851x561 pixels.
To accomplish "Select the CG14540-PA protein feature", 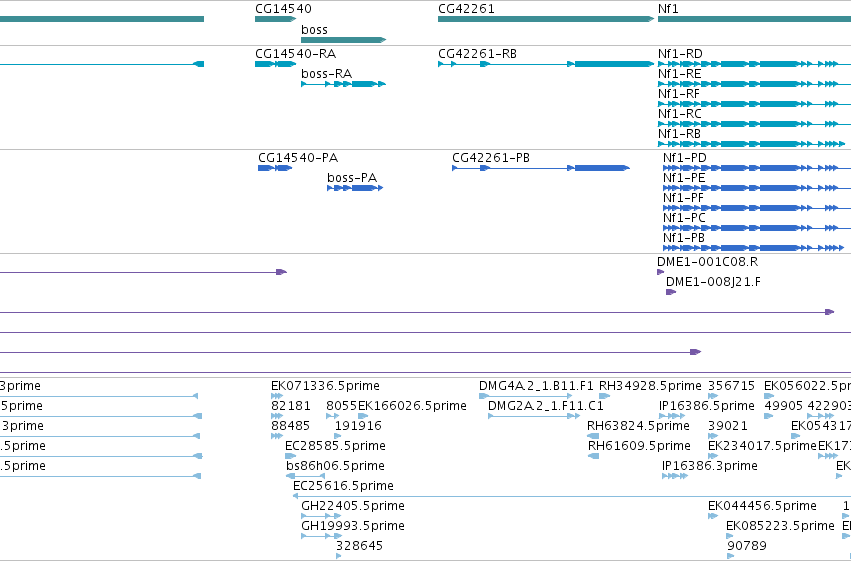I will 275,168.
